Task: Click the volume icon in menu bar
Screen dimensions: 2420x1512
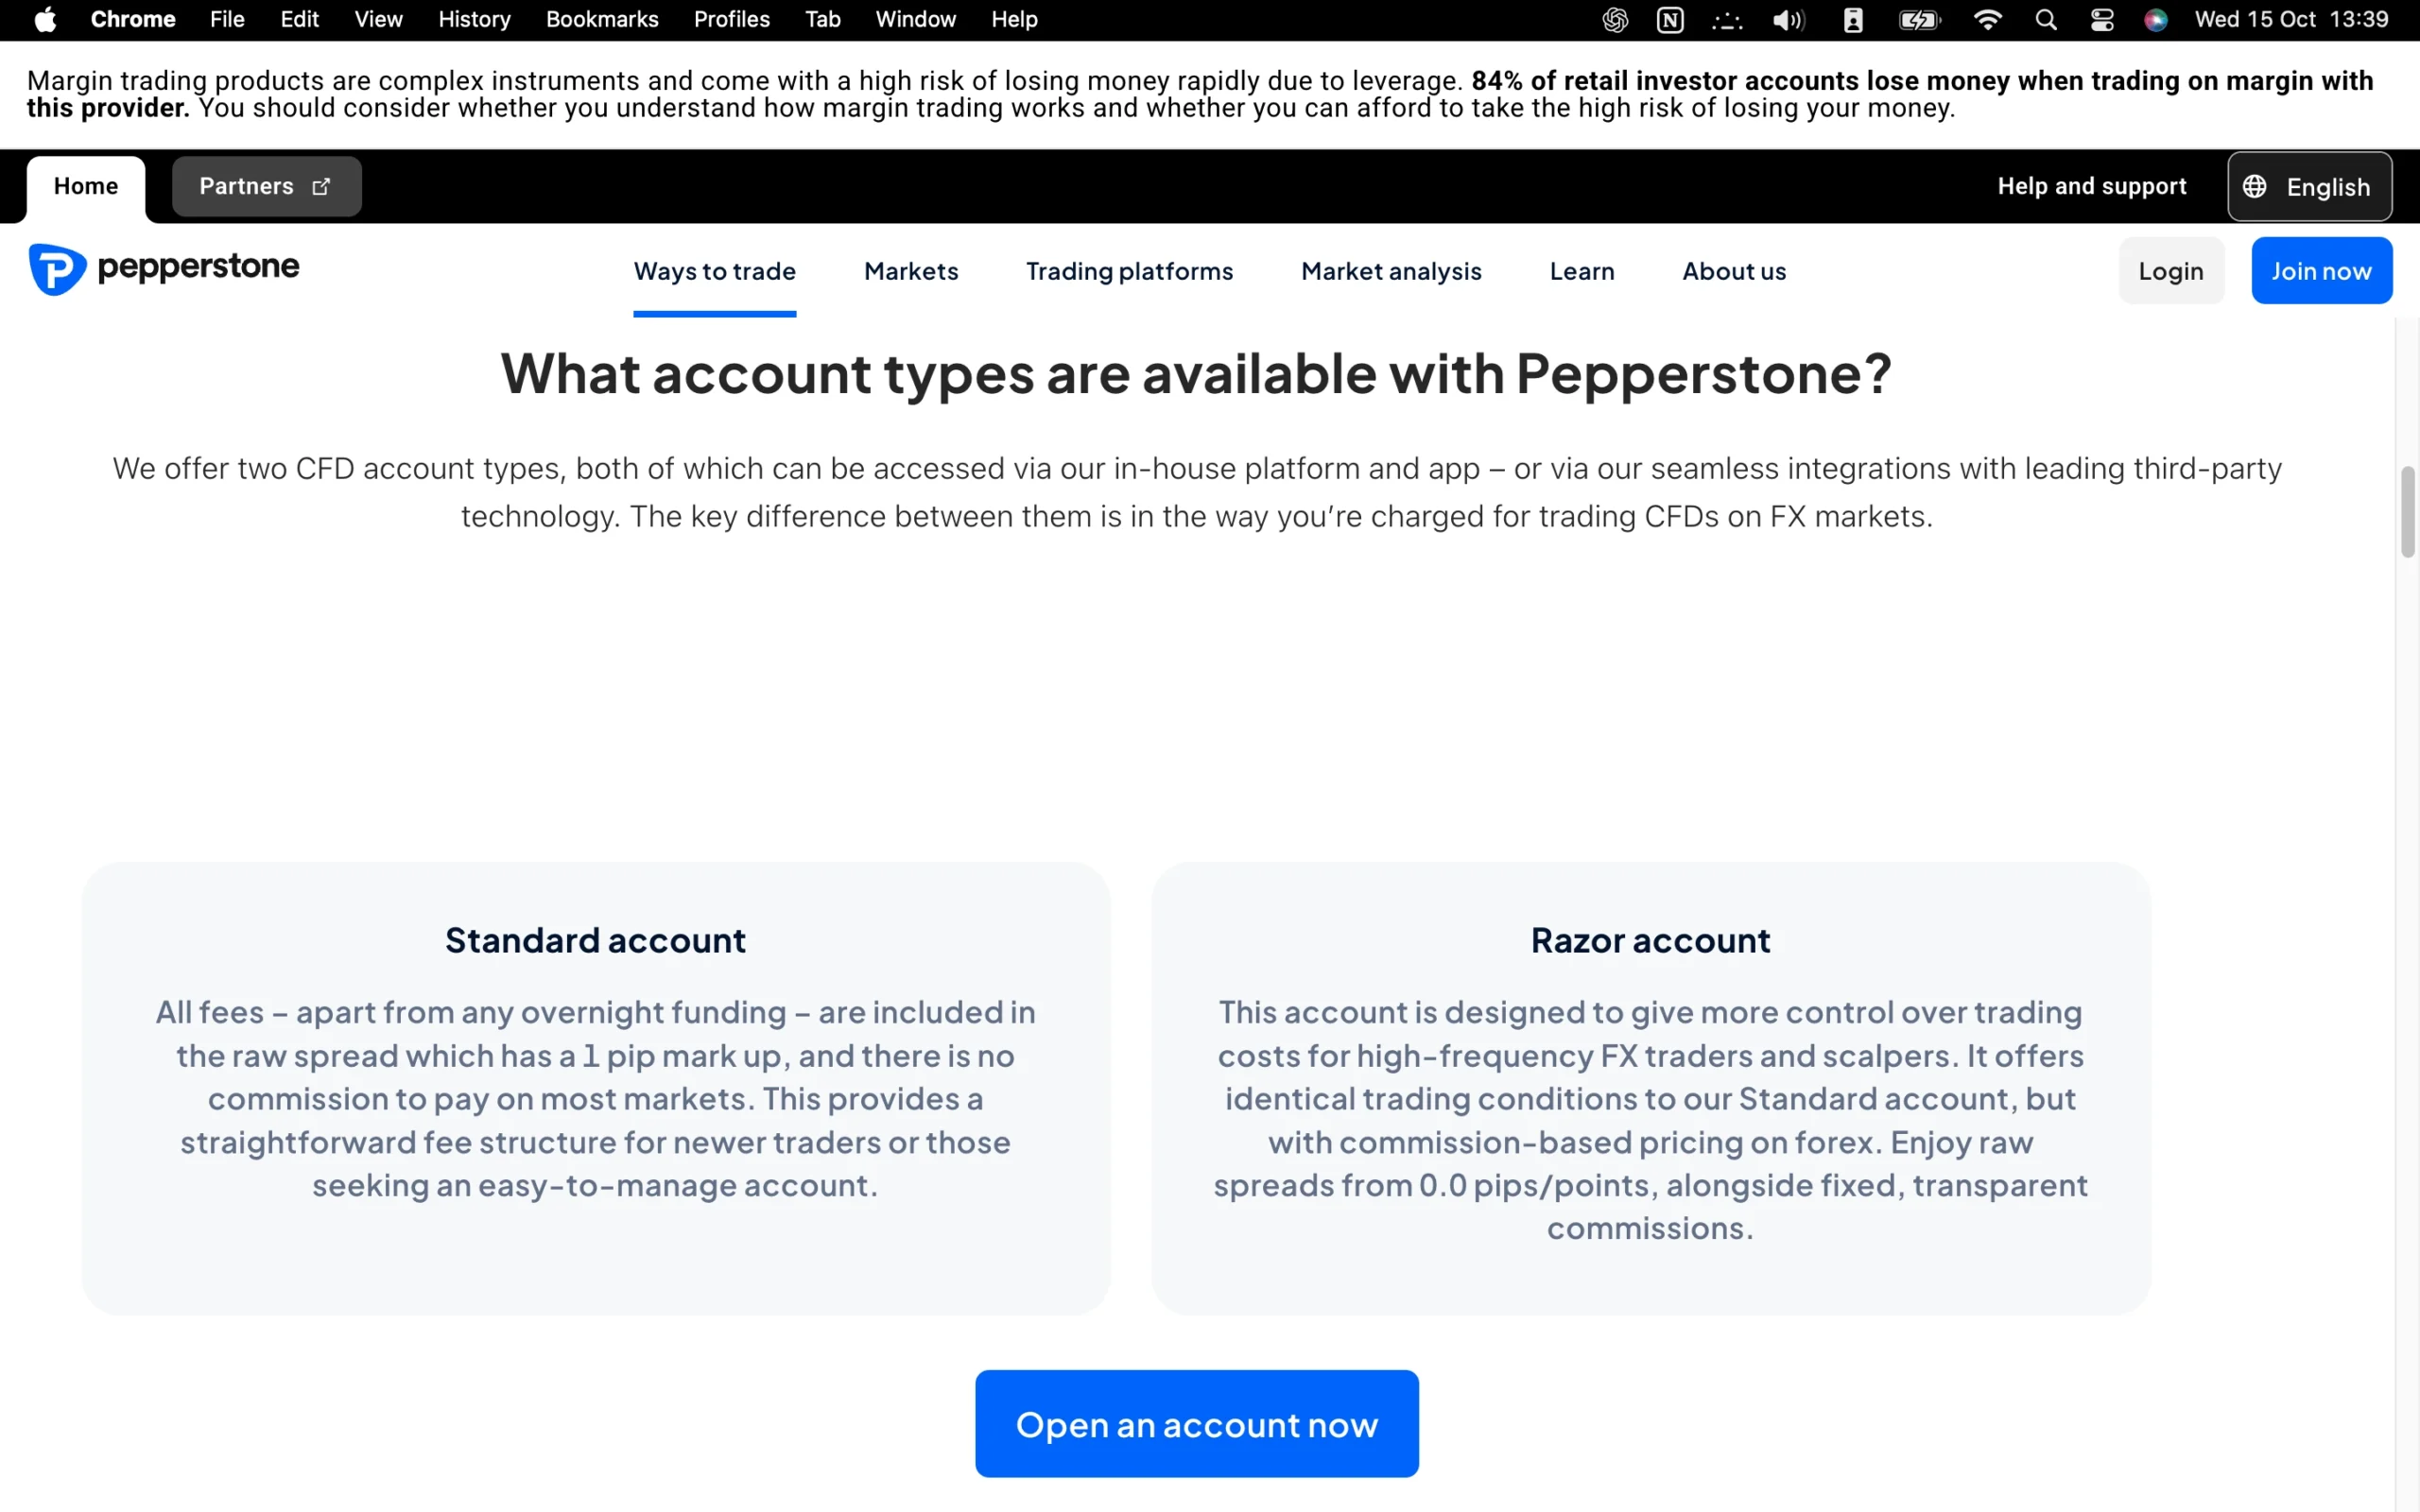Action: click(1788, 20)
